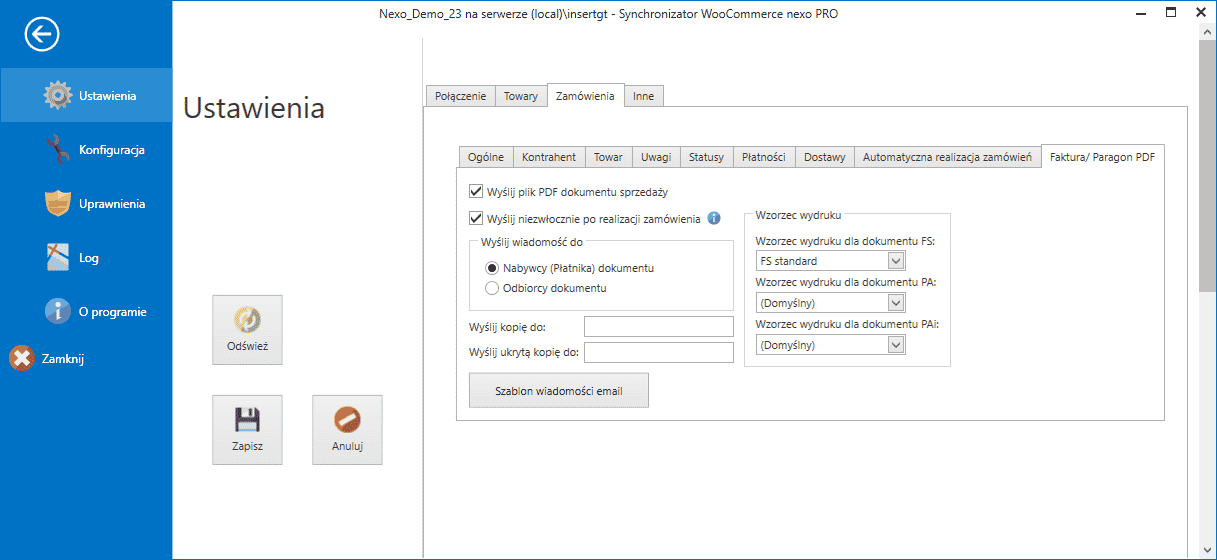Open O programie via the info icon
Viewport: 1217px width, 560px height.
coord(59,311)
